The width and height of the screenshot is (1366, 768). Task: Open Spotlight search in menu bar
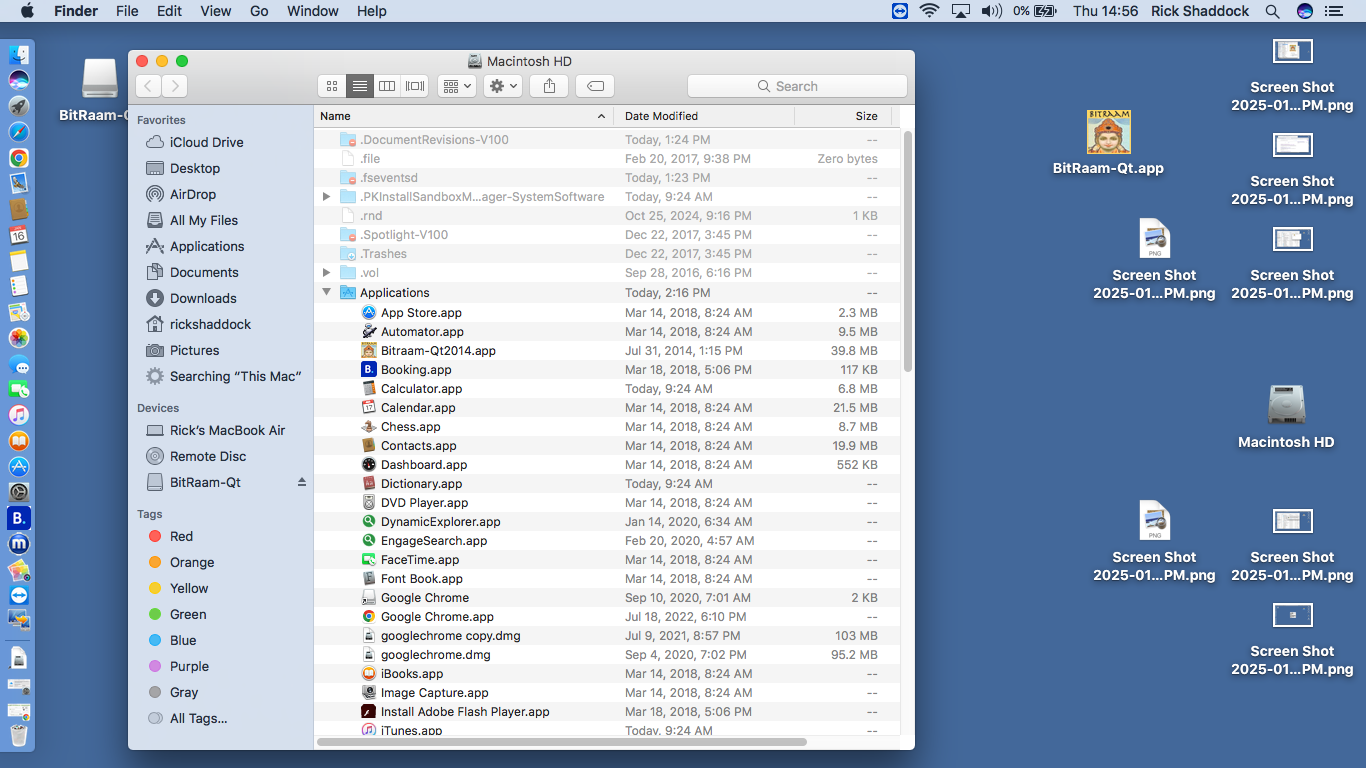1272,11
